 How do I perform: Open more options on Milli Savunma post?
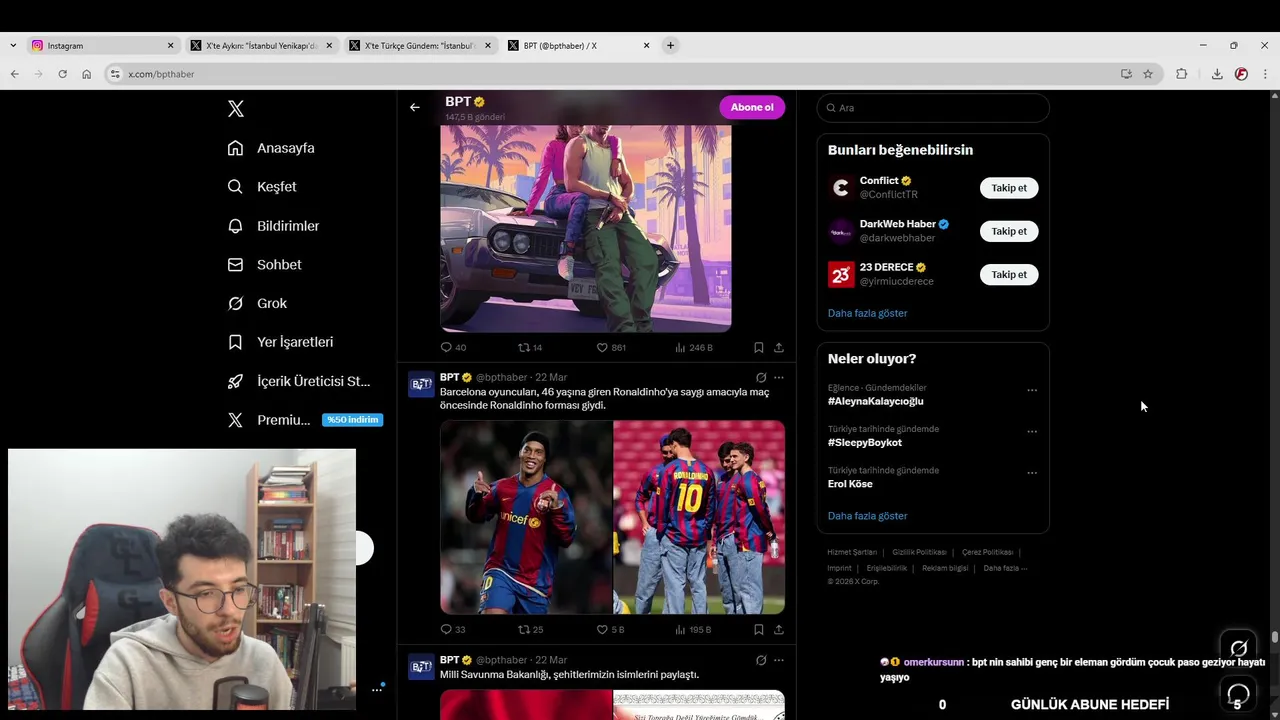pyautogui.click(x=779, y=660)
